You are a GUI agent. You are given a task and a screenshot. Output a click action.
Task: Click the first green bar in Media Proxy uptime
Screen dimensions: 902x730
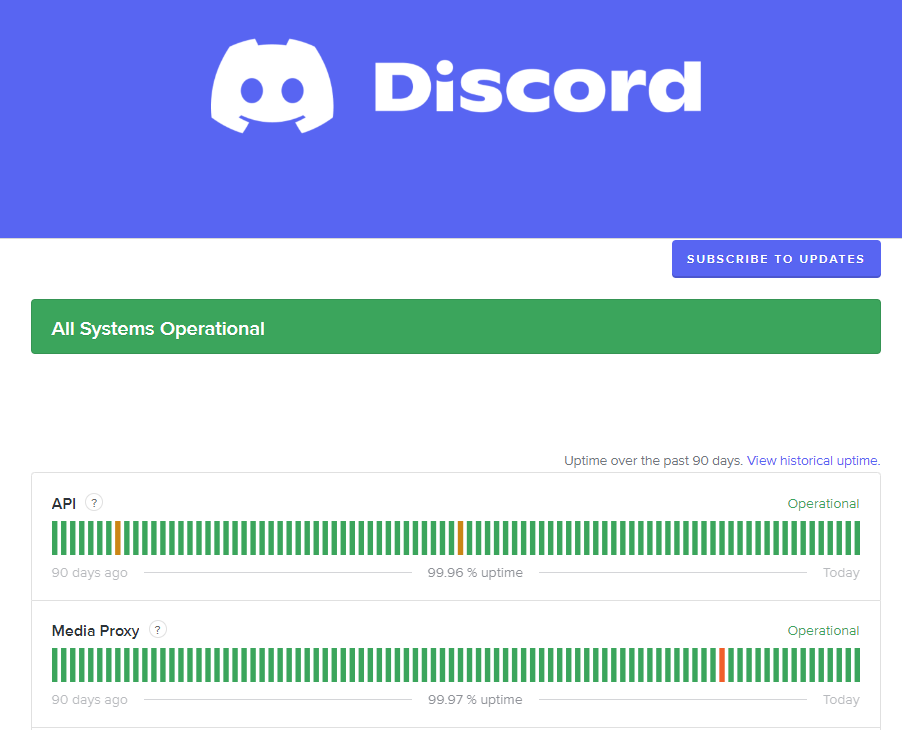pos(55,665)
